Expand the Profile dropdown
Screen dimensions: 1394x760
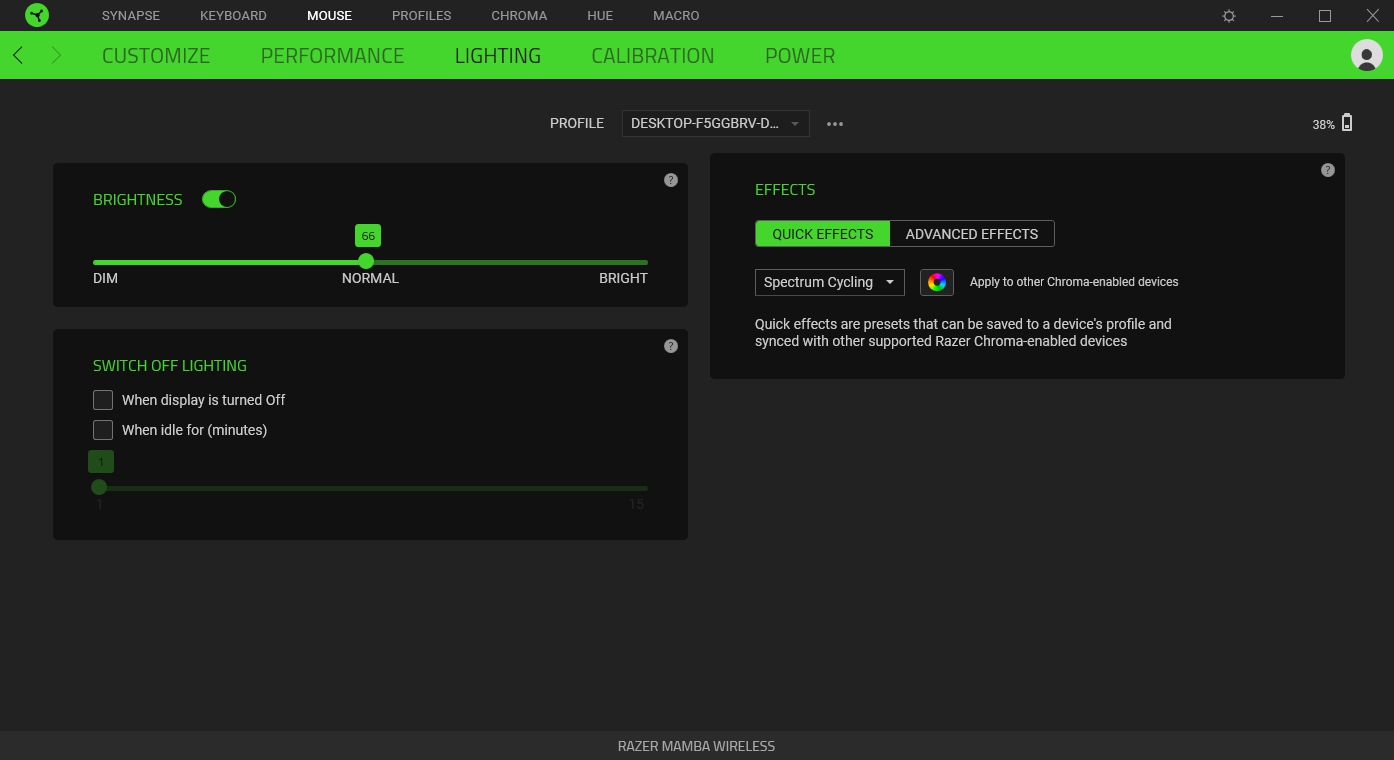(x=716, y=123)
